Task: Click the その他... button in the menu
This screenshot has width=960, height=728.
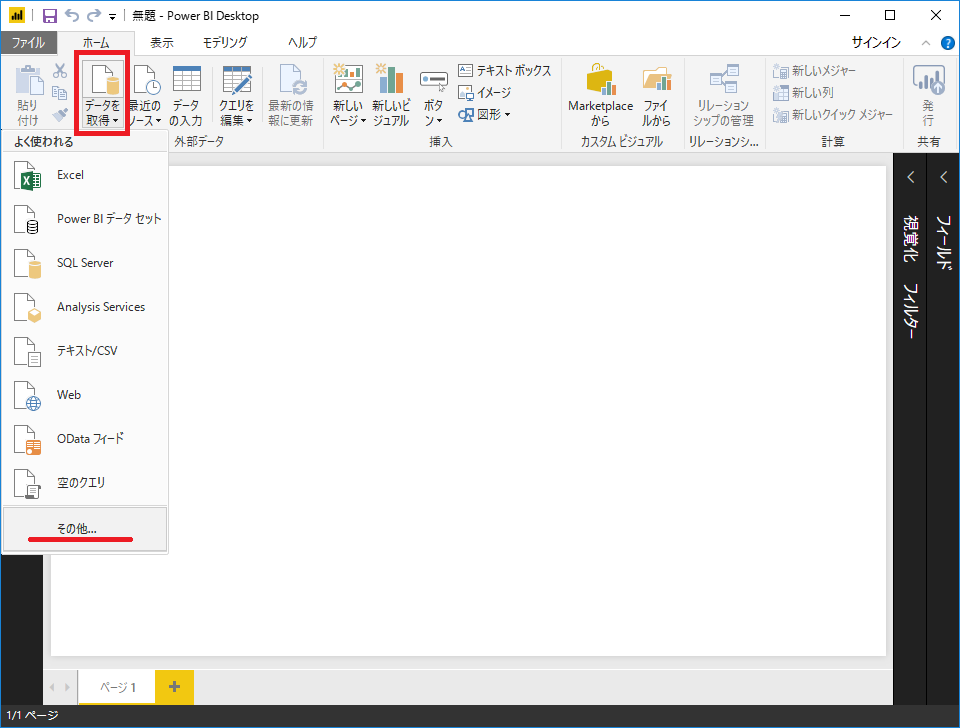Action: tap(84, 529)
